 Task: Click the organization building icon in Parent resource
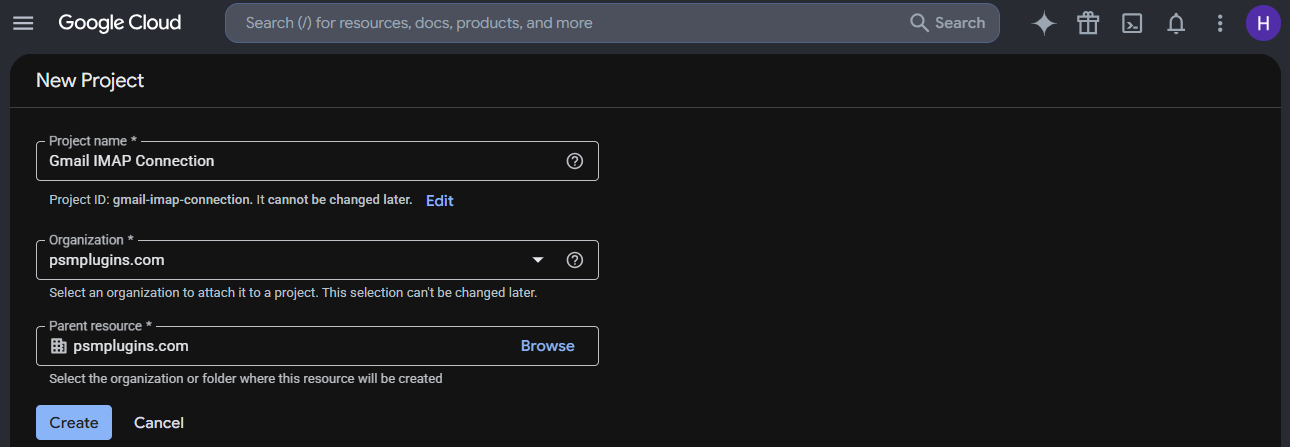pyautogui.click(x=59, y=346)
